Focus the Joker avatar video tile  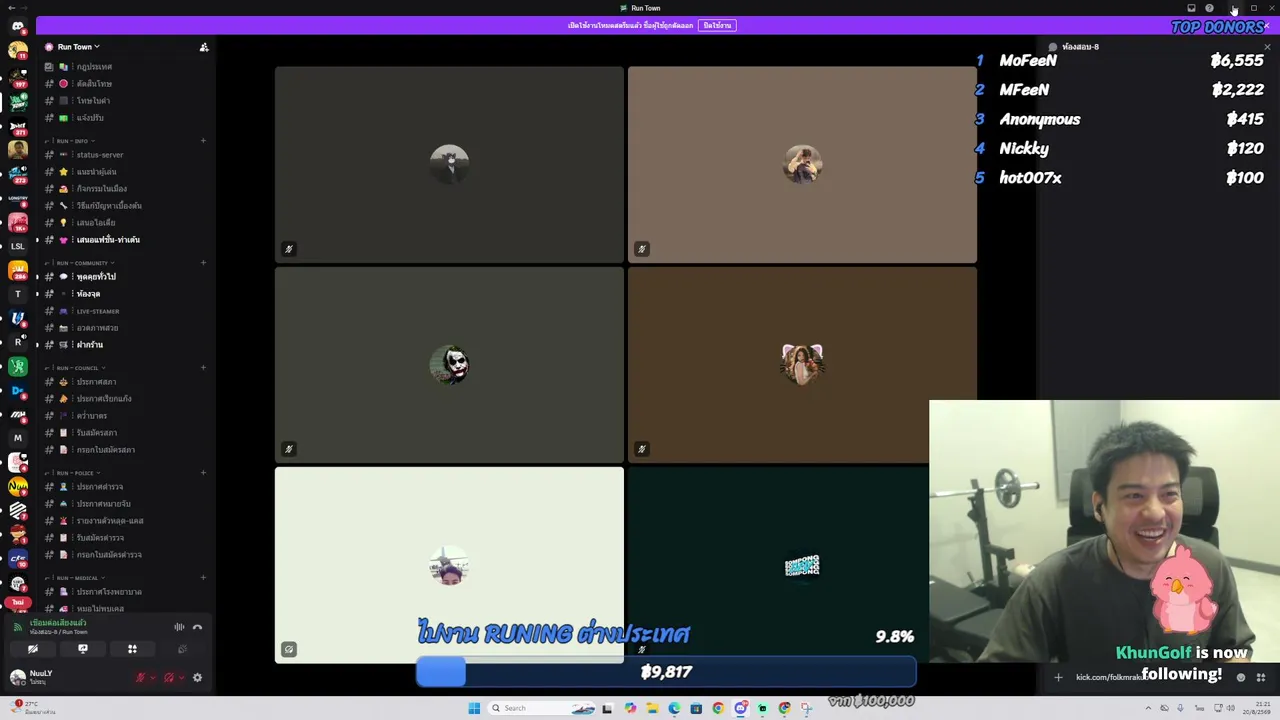click(449, 365)
